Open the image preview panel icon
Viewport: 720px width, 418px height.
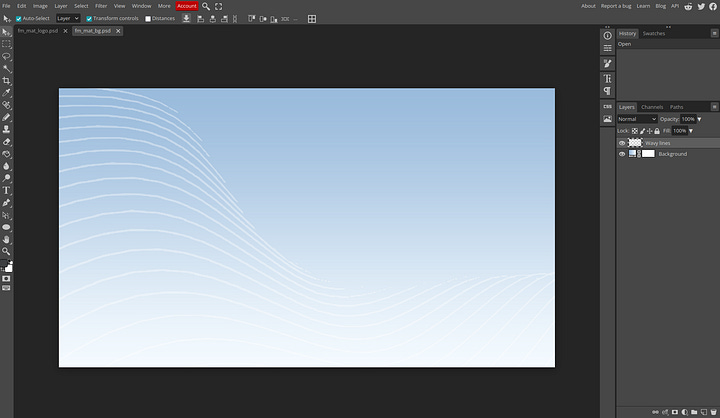point(608,119)
